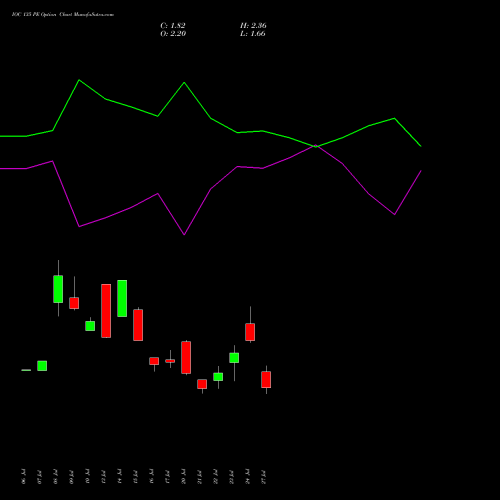Select the 20 Jul date label
500x500 pixels.
[183, 477]
